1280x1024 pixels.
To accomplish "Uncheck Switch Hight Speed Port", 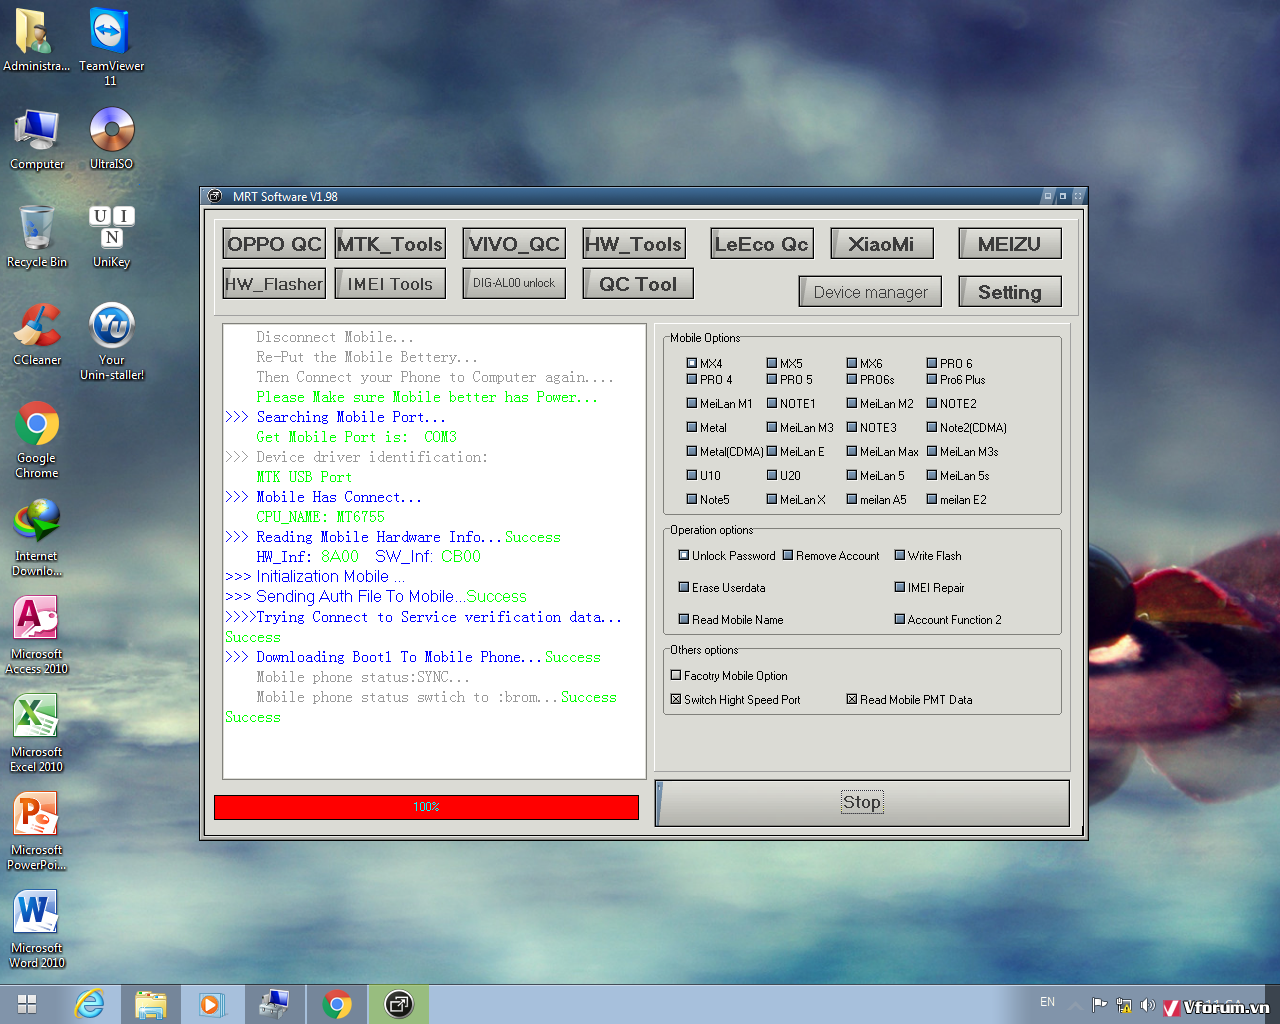I will point(676,699).
